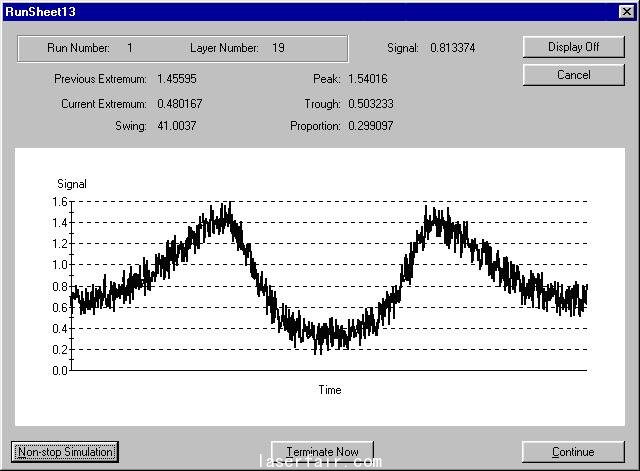Click the Time axis label below the chart
This screenshot has width=640, height=471.
pos(330,390)
